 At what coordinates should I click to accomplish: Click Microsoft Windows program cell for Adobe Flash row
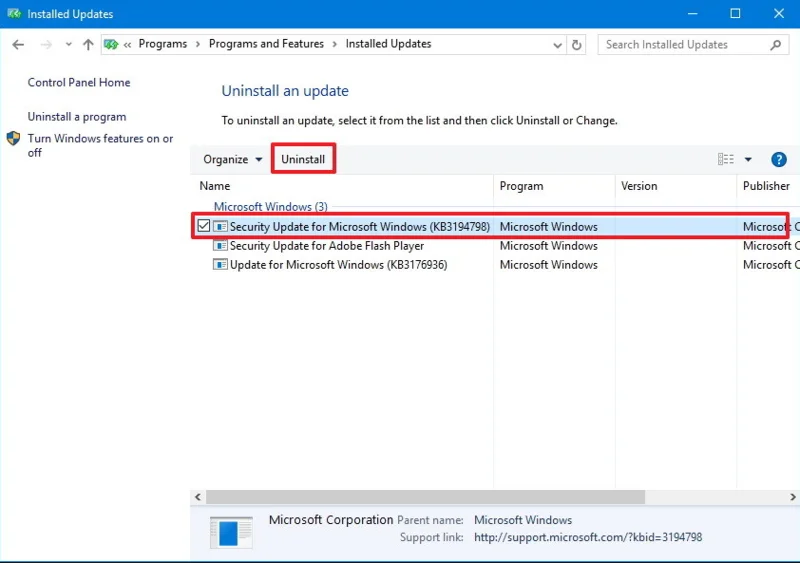pyautogui.click(x=548, y=246)
